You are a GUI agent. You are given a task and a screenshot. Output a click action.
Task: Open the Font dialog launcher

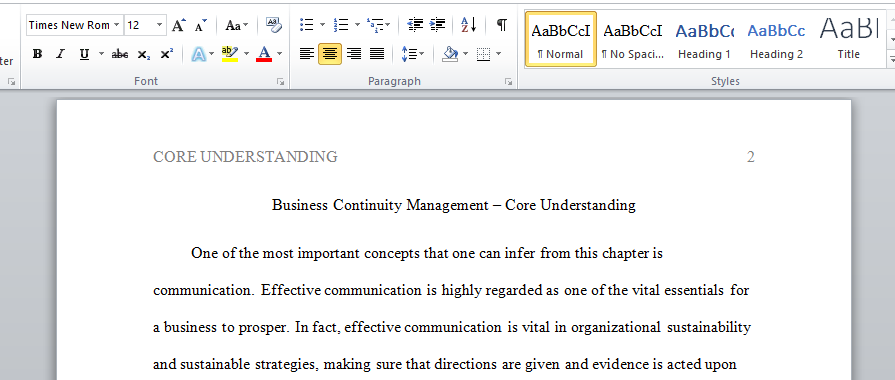(x=280, y=82)
